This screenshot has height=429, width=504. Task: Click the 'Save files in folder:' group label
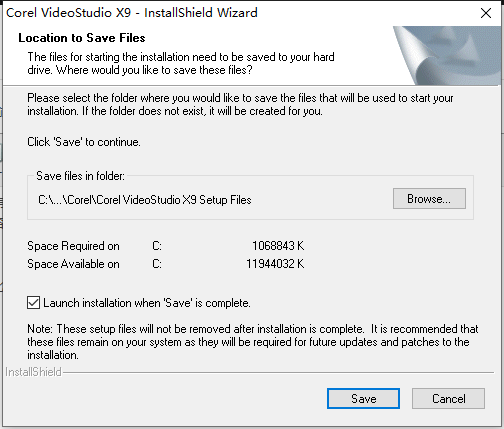80,176
